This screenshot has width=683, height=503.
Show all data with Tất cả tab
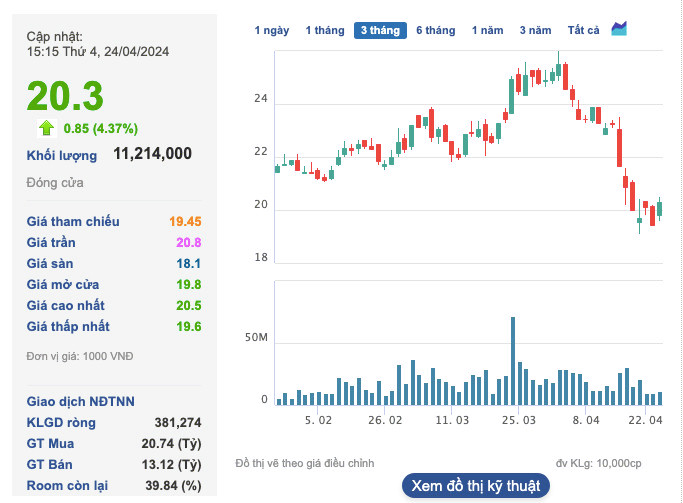pyautogui.click(x=583, y=30)
